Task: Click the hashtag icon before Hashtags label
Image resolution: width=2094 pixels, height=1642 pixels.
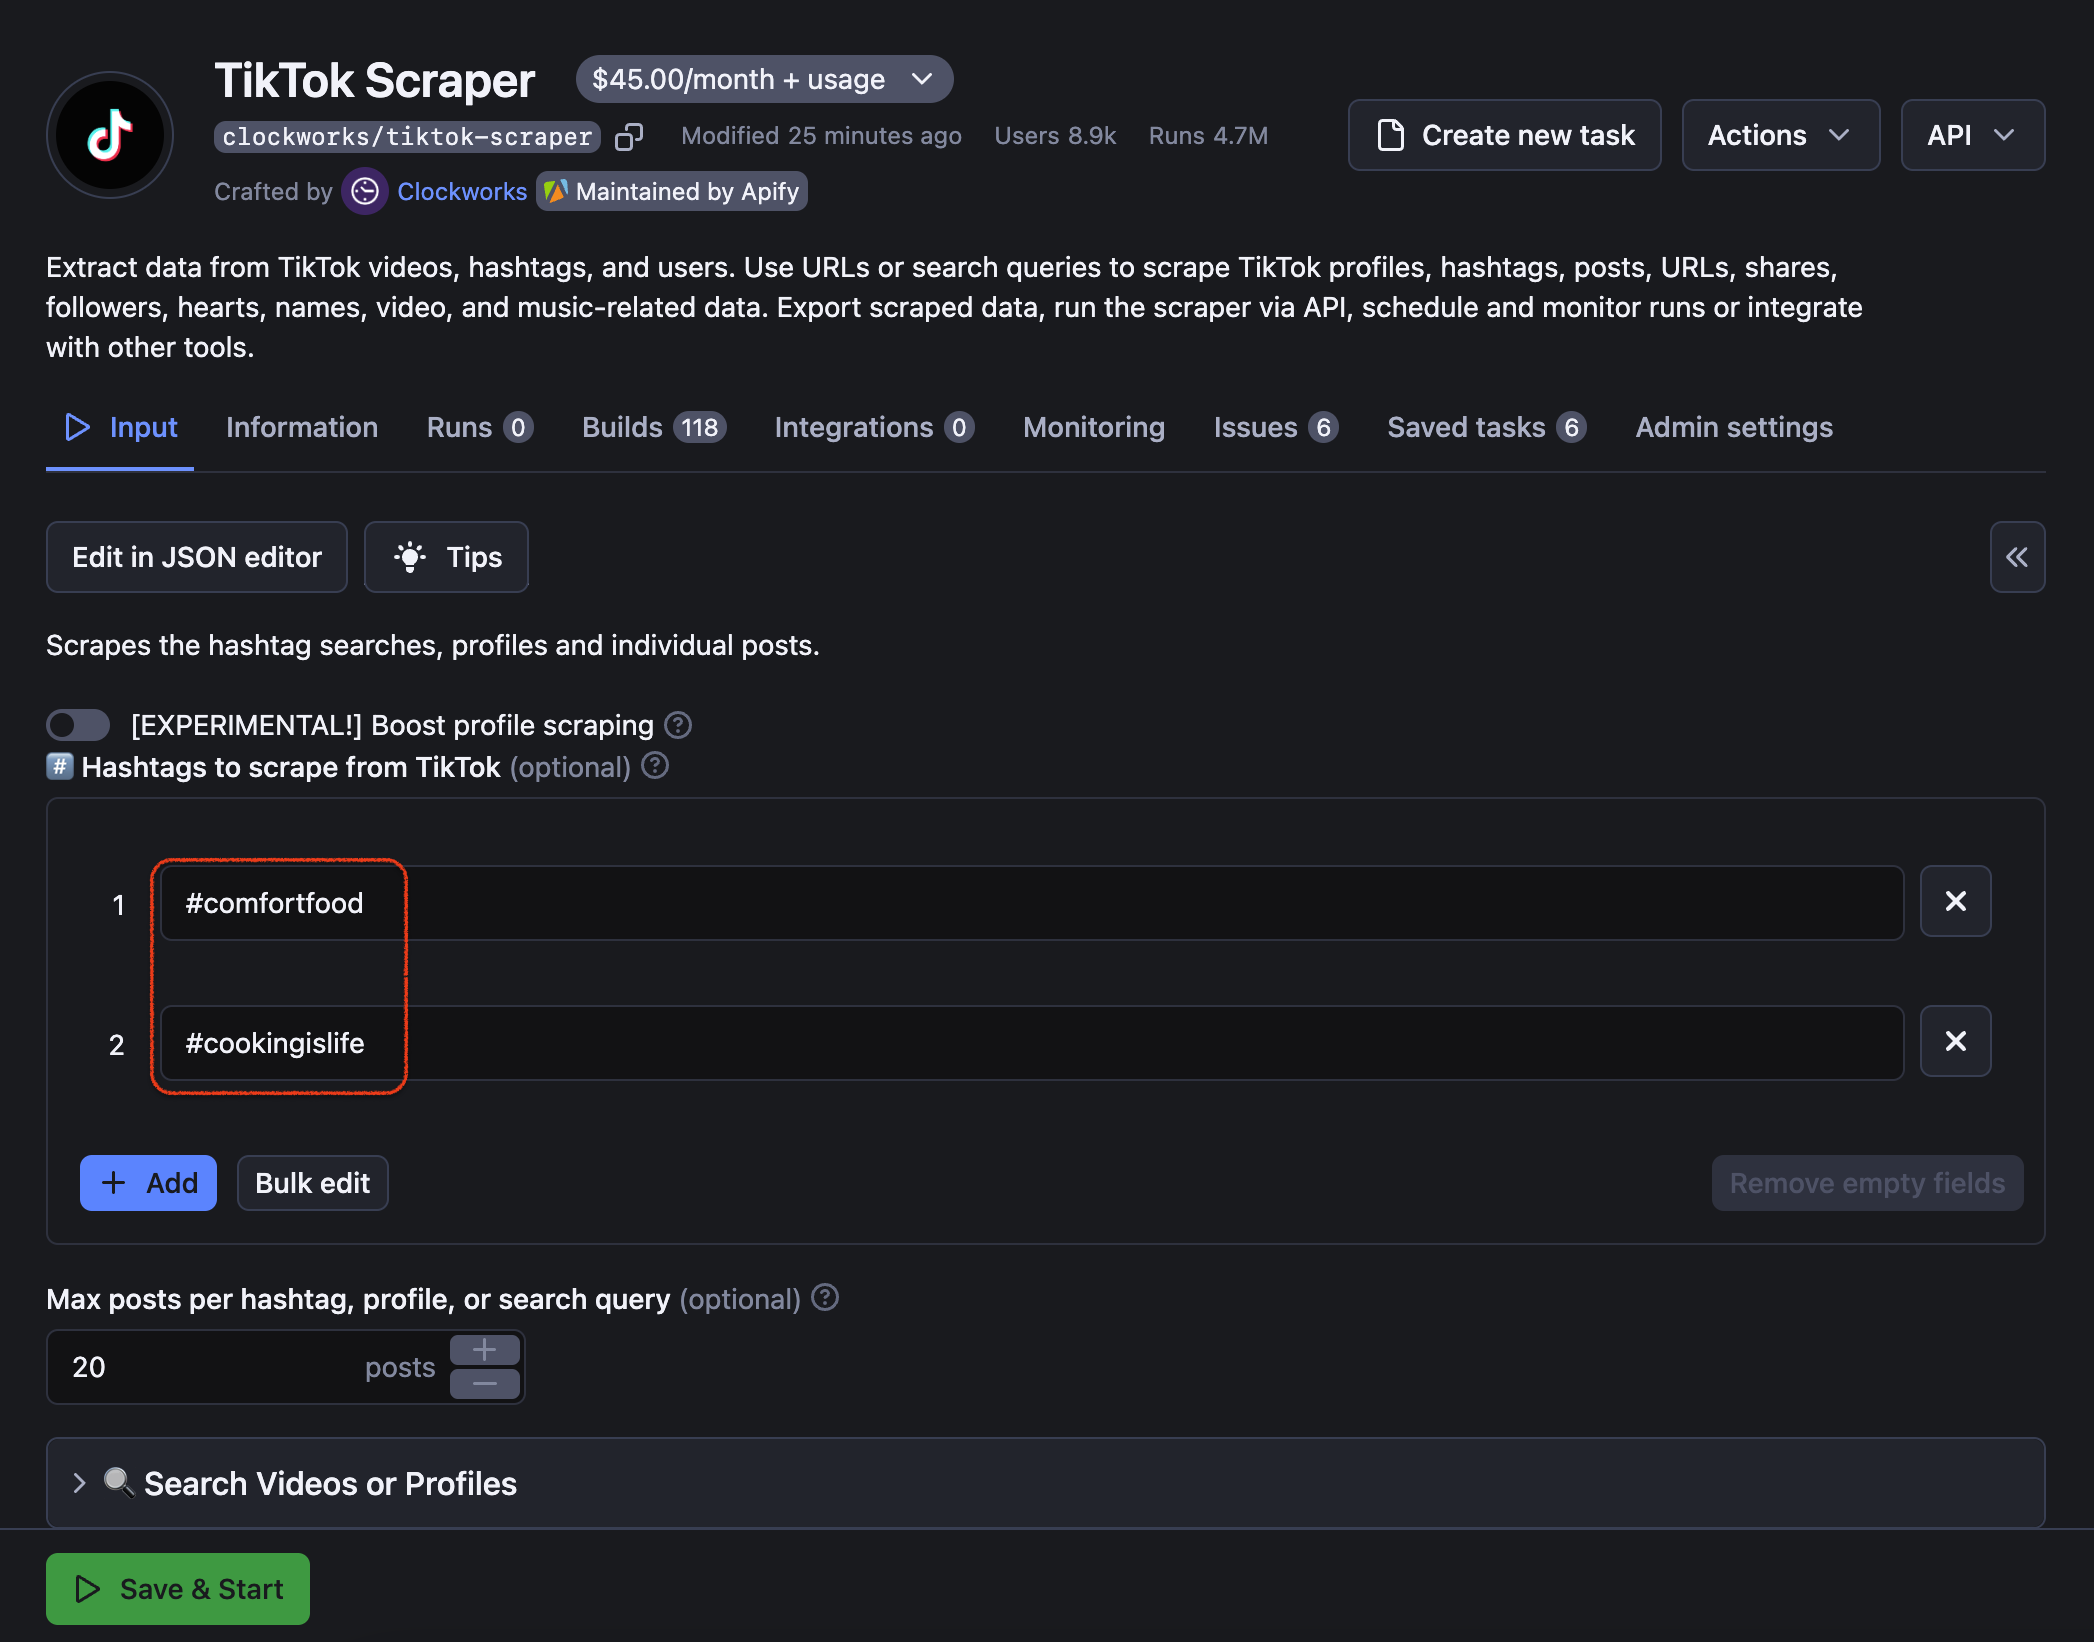Action: pyautogui.click(x=60, y=766)
